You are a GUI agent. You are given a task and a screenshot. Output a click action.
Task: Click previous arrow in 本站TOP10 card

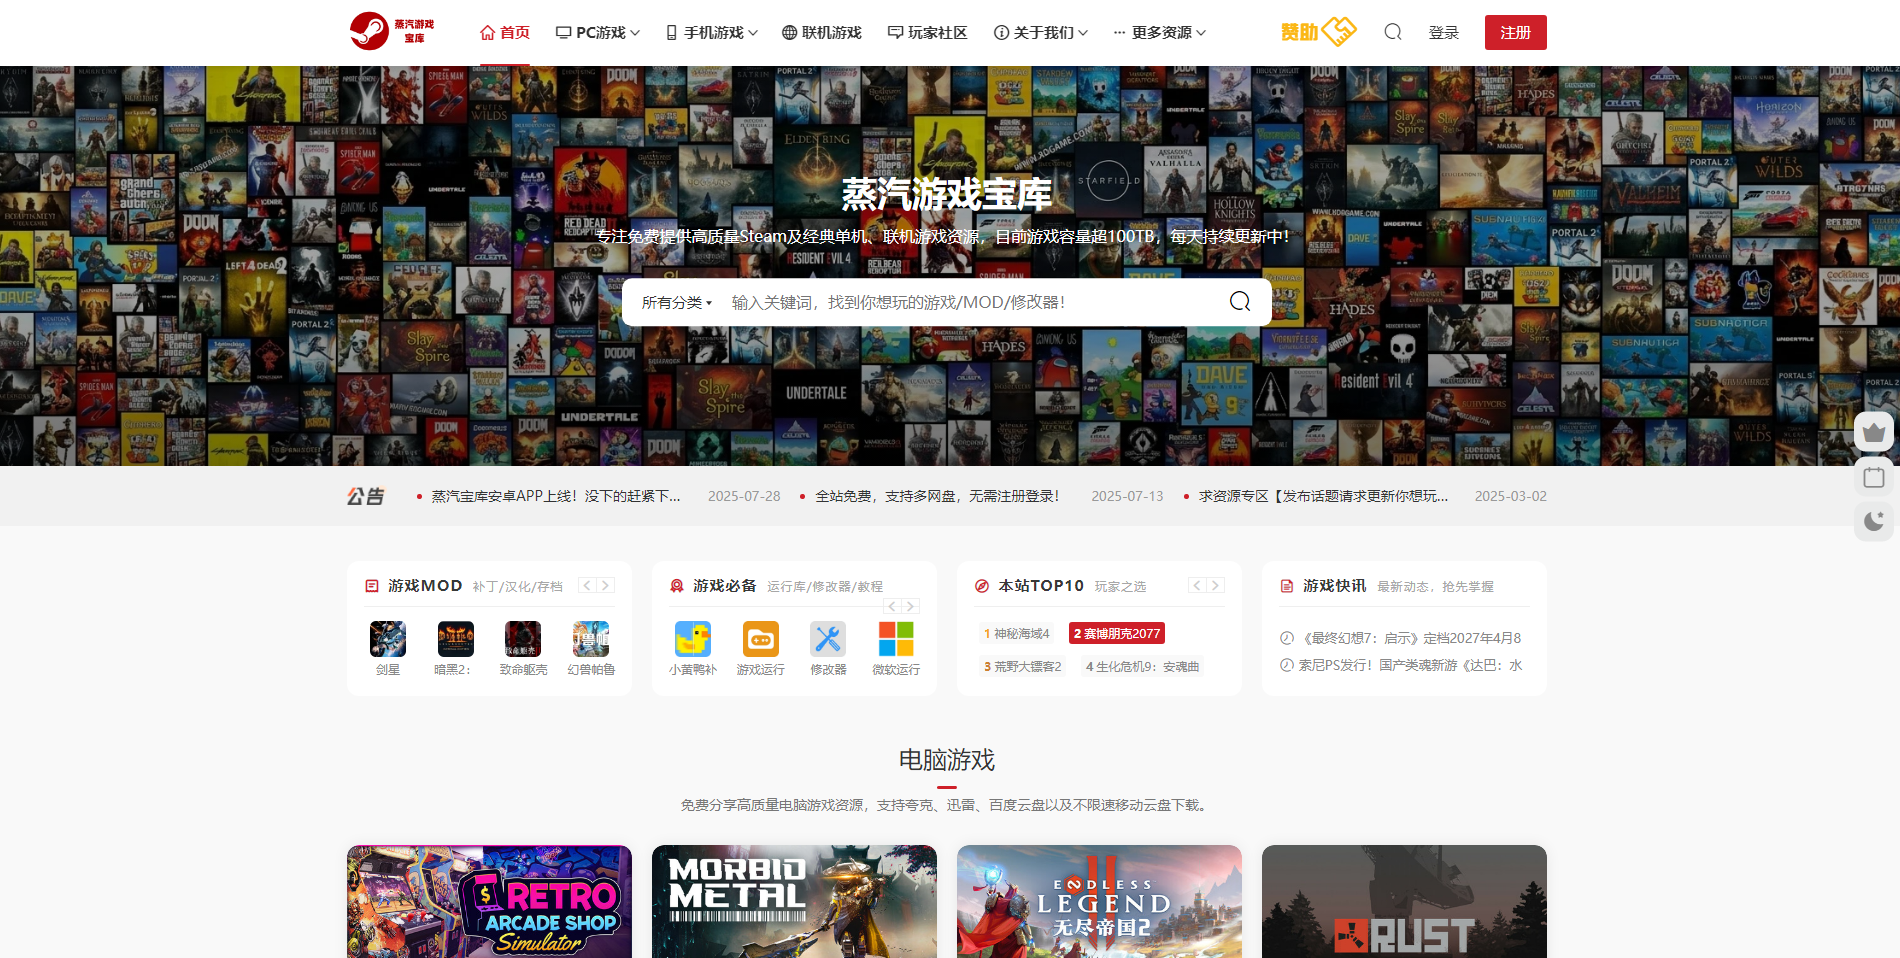(1197, 586)
